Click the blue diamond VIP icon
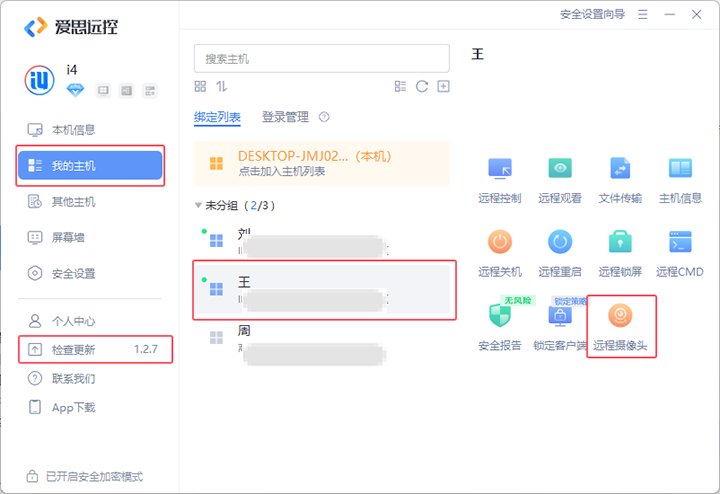The height and width of the screenshot is (494, 720). 75,90
